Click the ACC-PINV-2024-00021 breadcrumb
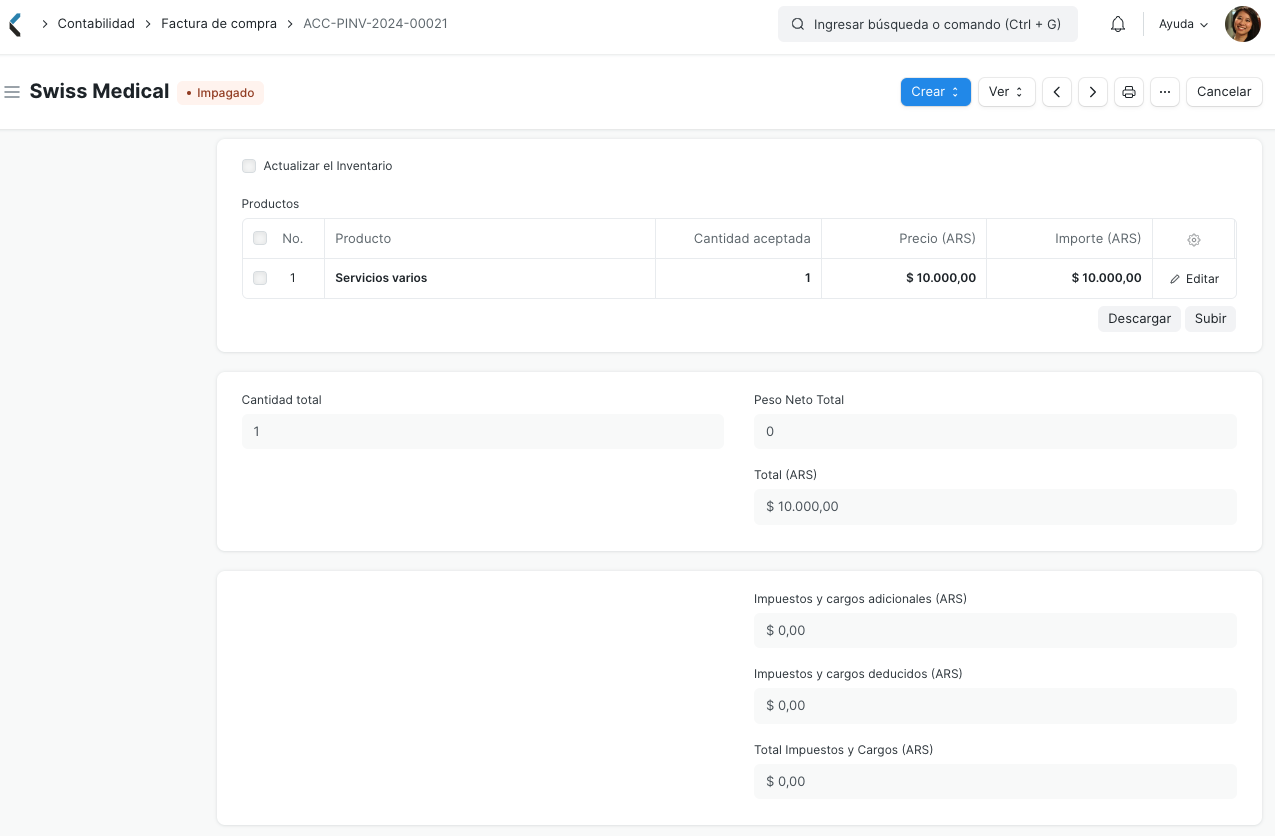The height and width of the screenshot is (836, 1275). pos(375,24)
